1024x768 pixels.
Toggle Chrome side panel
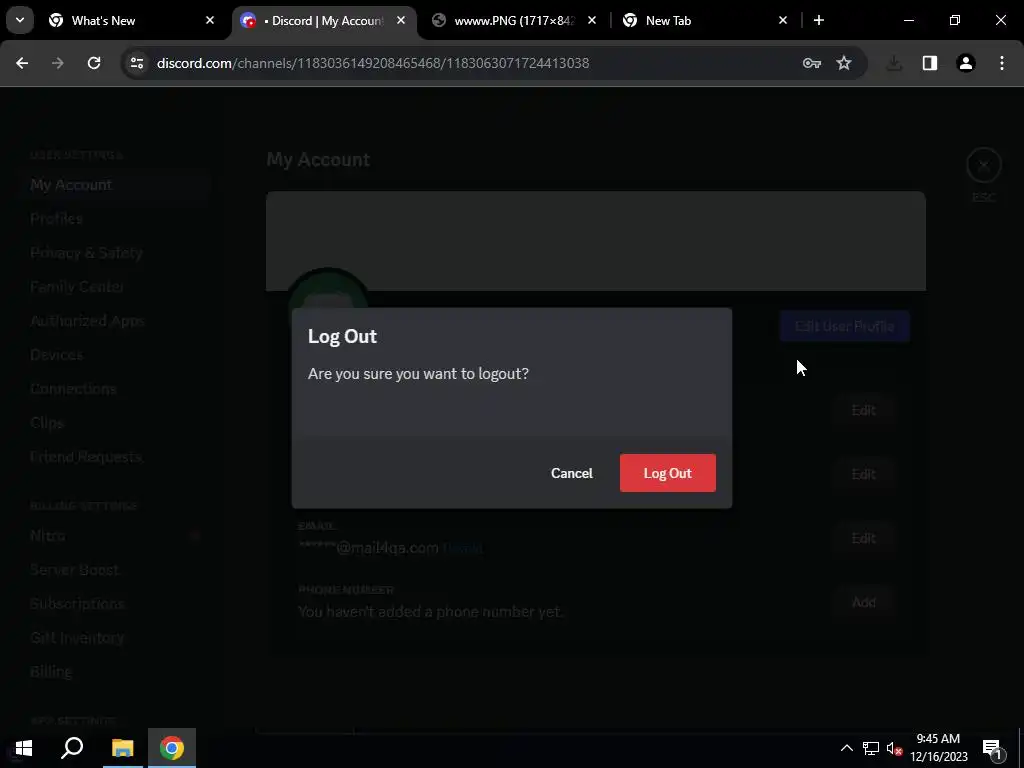(930, 63)
